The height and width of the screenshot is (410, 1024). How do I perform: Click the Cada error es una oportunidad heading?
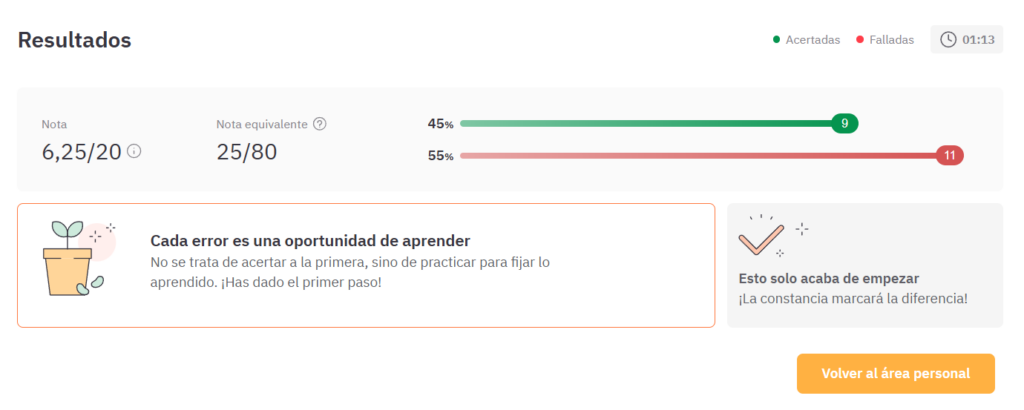[310, 241]
